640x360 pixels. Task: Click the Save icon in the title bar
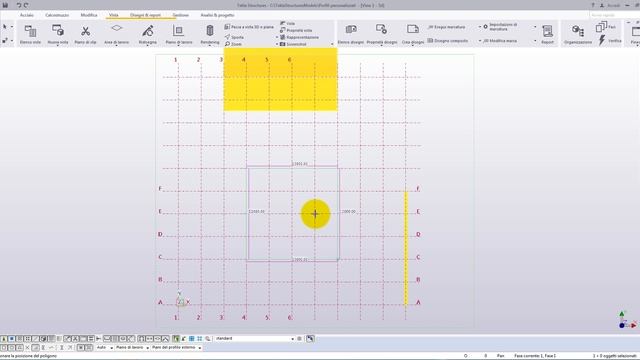coord(5,5)
